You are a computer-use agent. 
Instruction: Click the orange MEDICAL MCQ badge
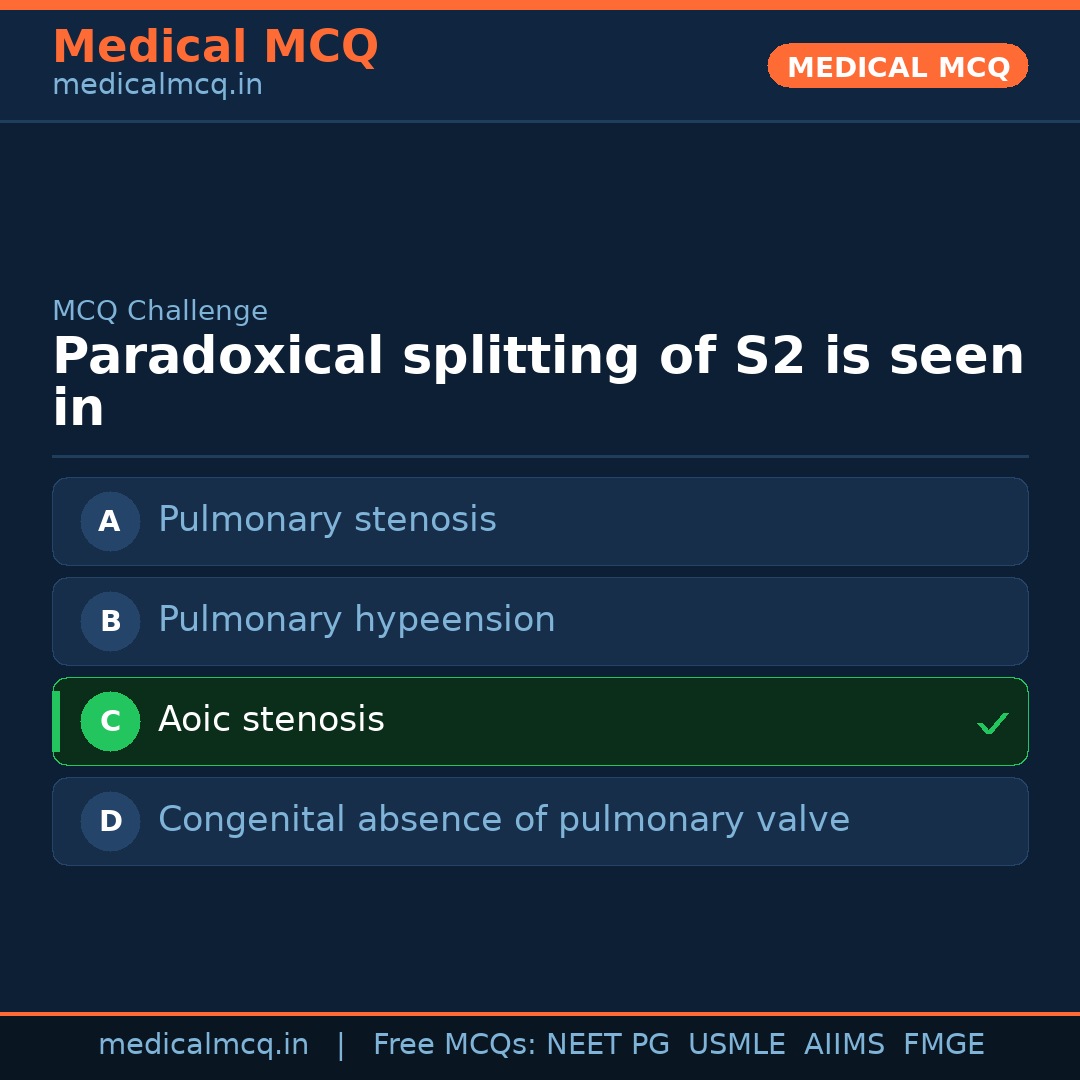tap(897, 66)
